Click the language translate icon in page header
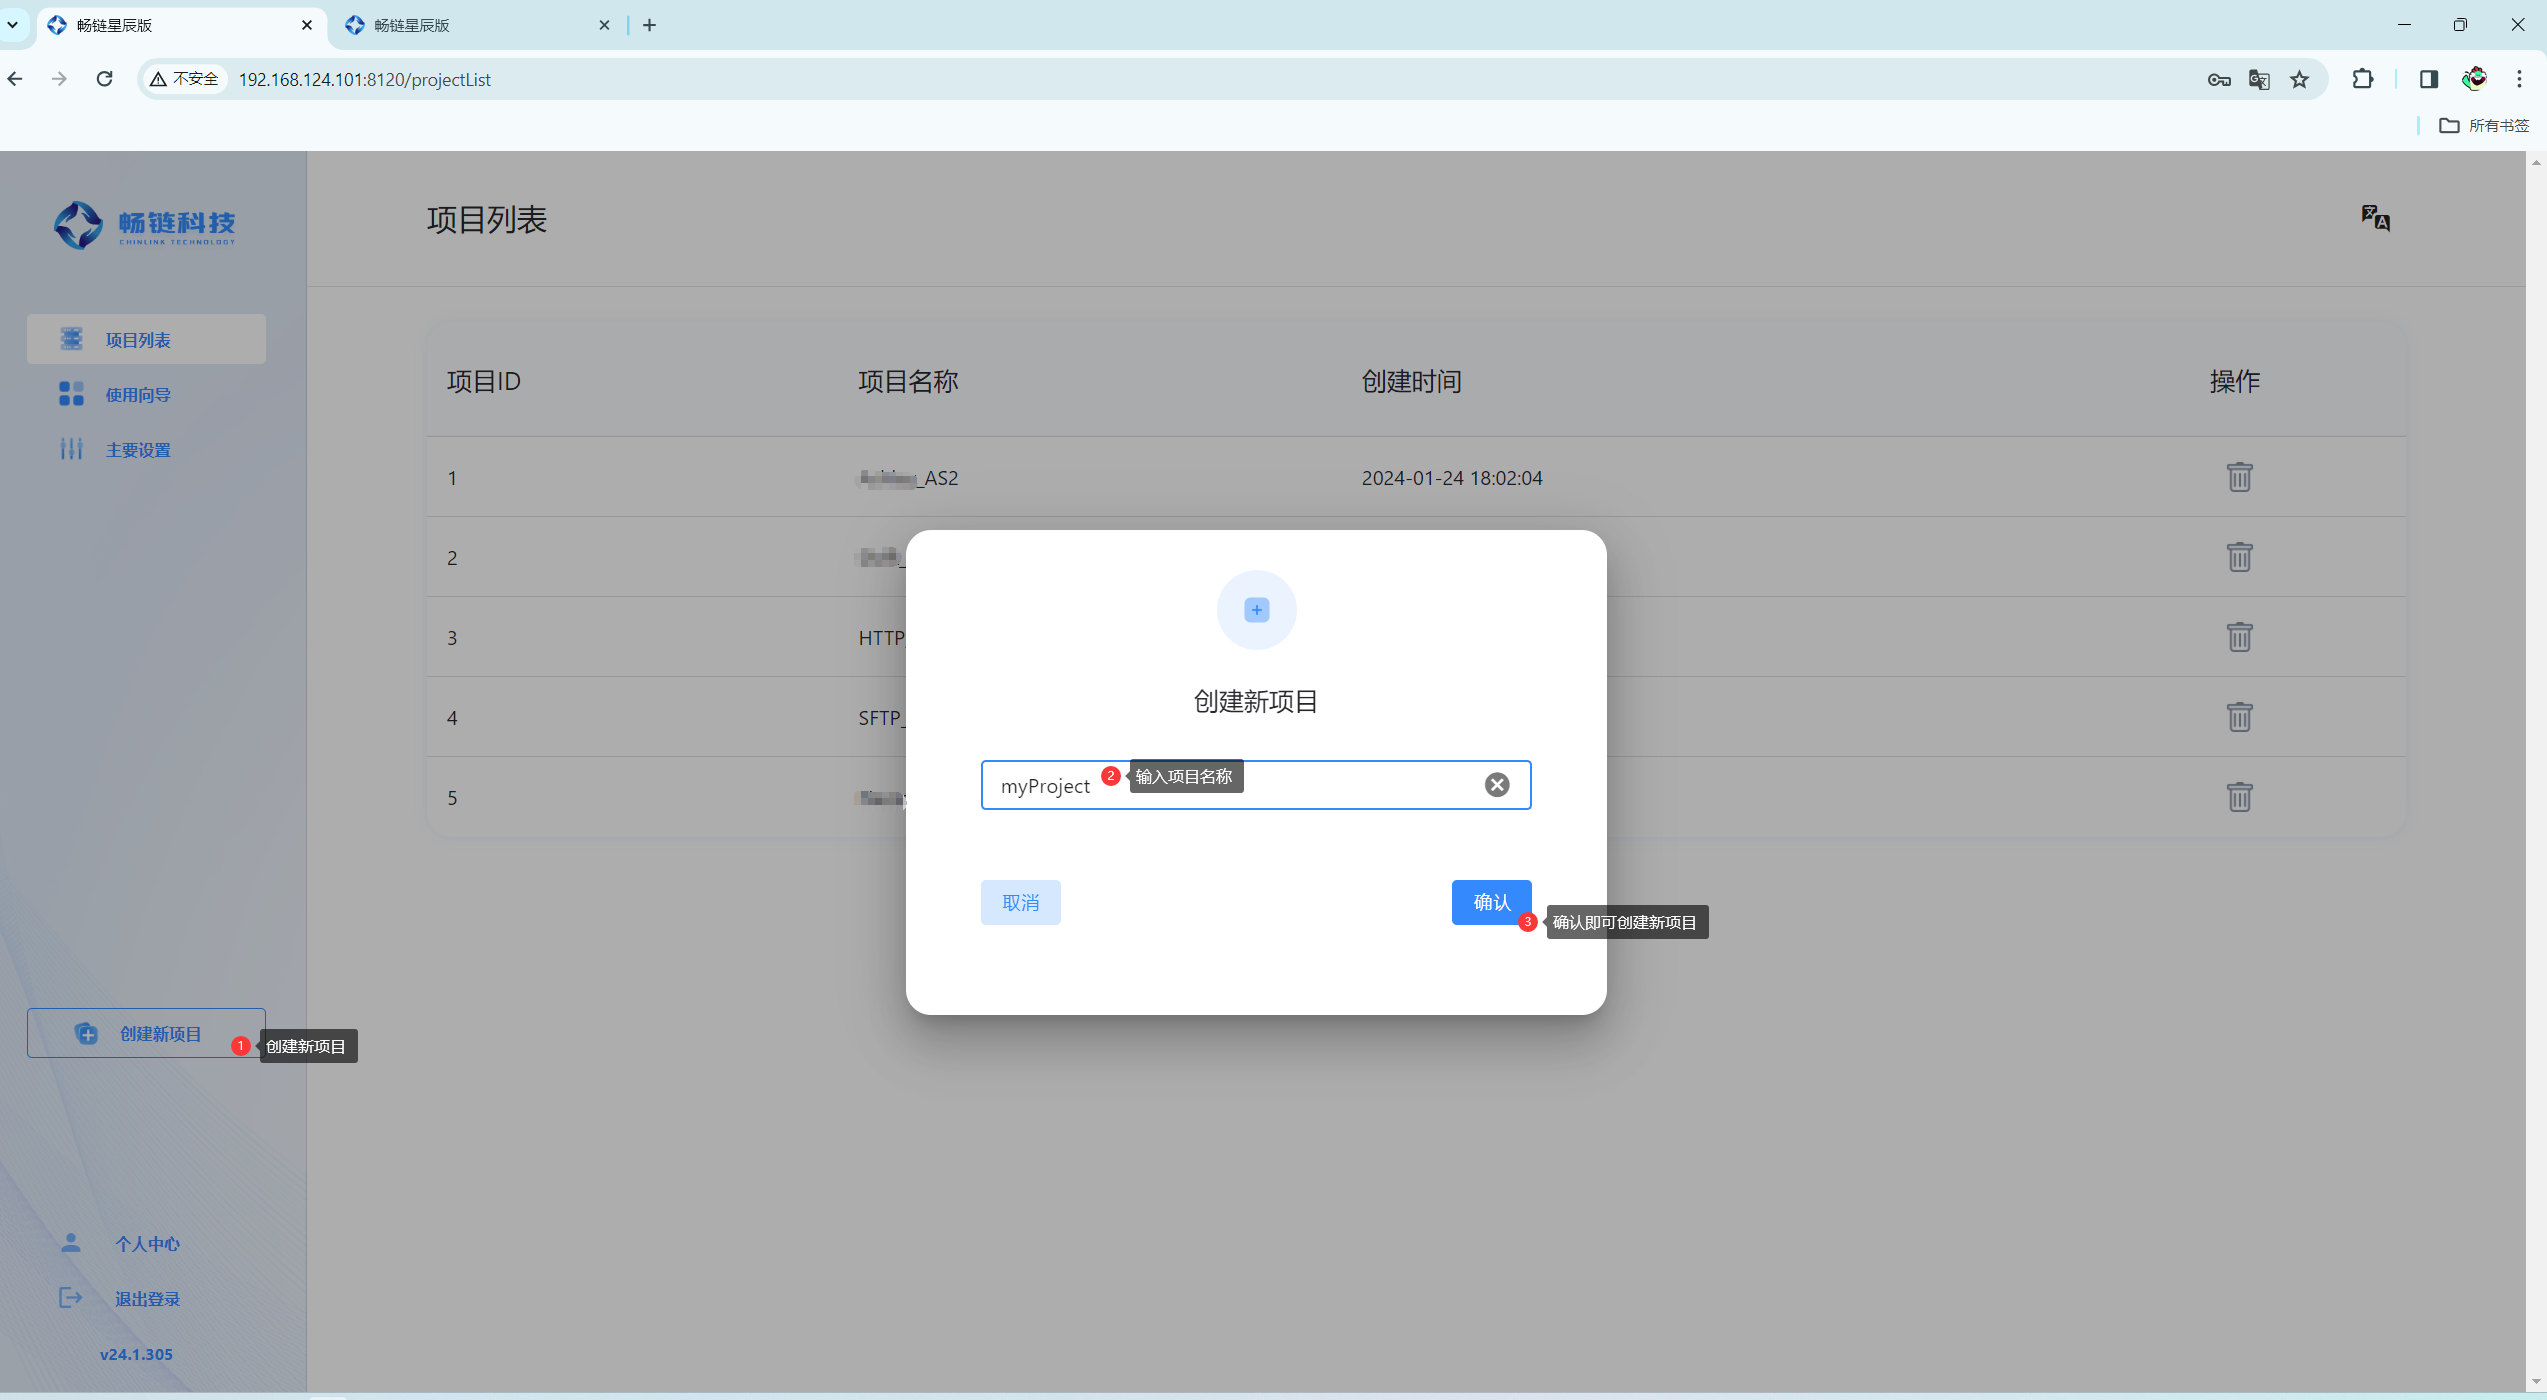This screenshot has height=1400, width=2547. point(2375,218)
